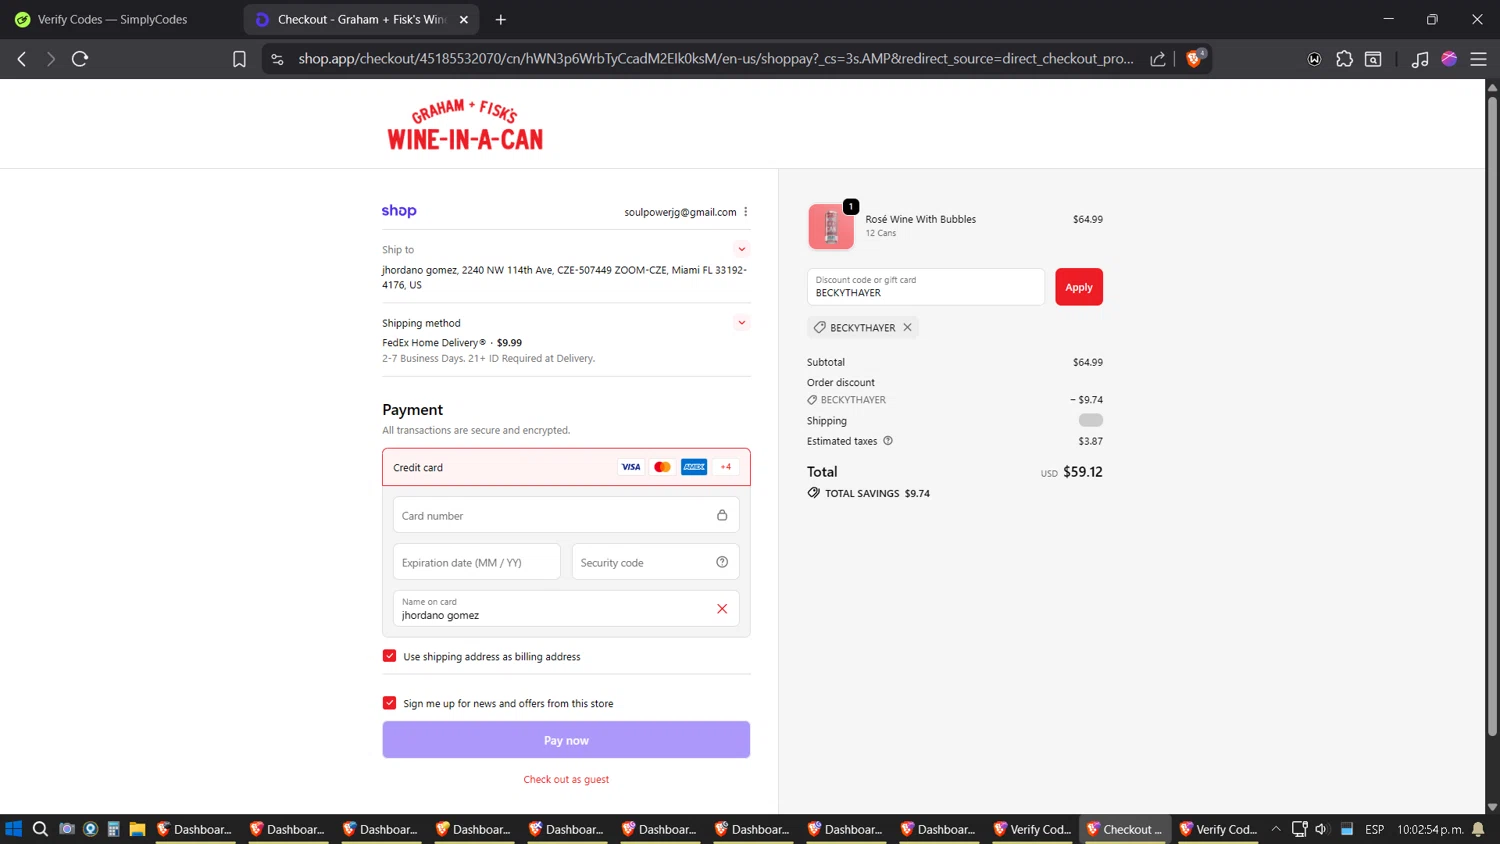The image size is (1500, 844).
Task: Click the browser forward arrow
Action: [x=50, y=59]
